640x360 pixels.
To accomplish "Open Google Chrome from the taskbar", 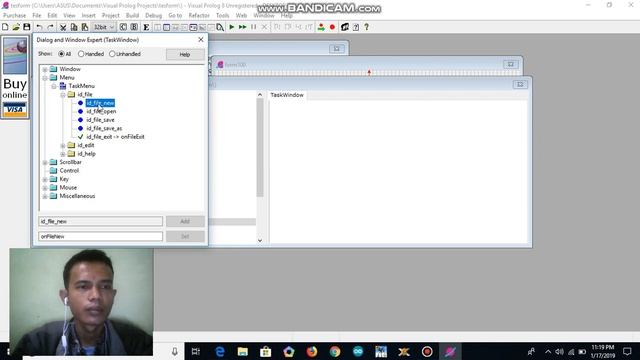I will point(335,351).
